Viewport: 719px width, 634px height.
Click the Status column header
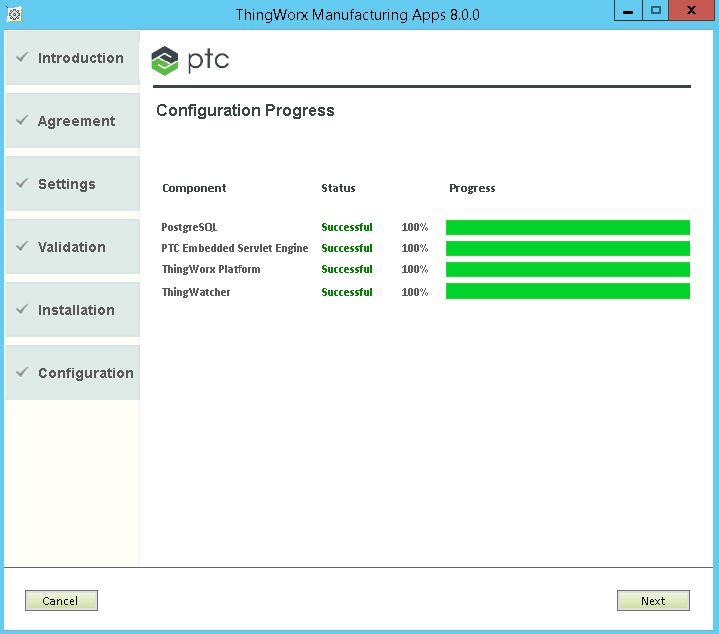click(x=338, y=188)
